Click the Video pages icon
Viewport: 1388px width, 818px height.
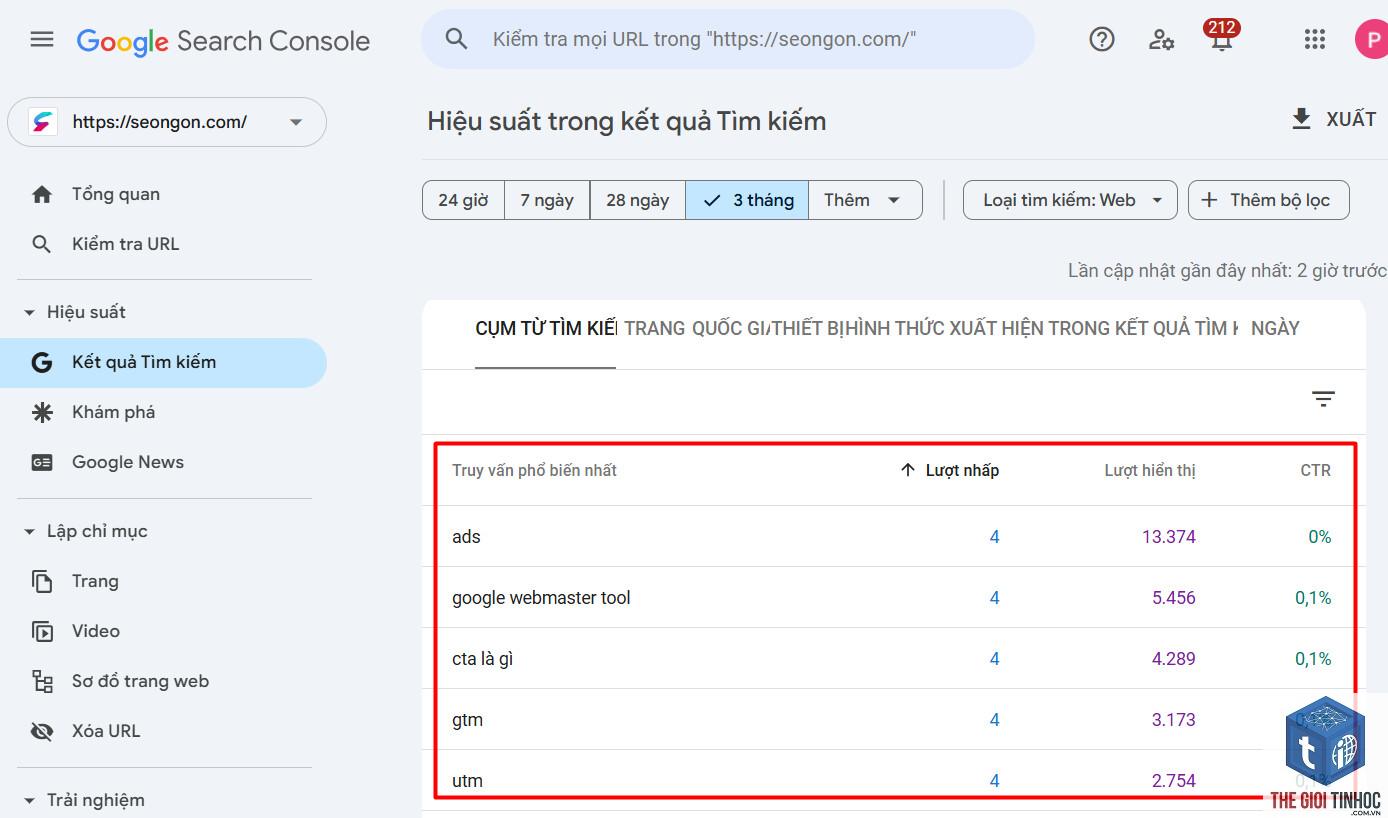coord(42,631)
